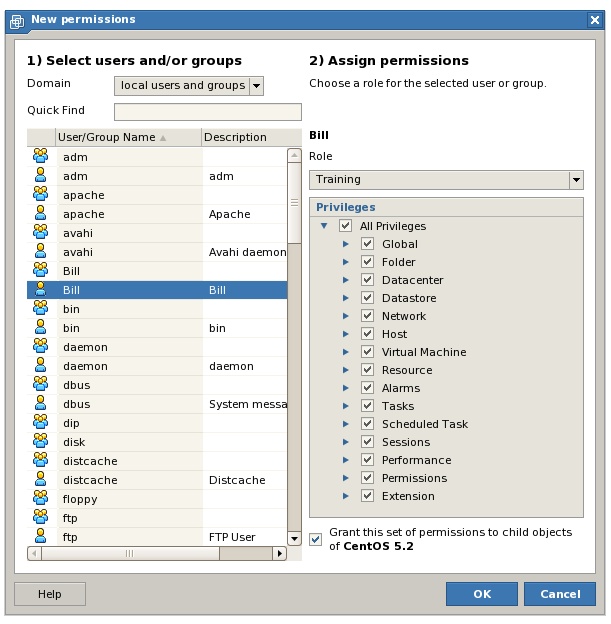Expand the Datastore privilege tree node

(346, 298)
